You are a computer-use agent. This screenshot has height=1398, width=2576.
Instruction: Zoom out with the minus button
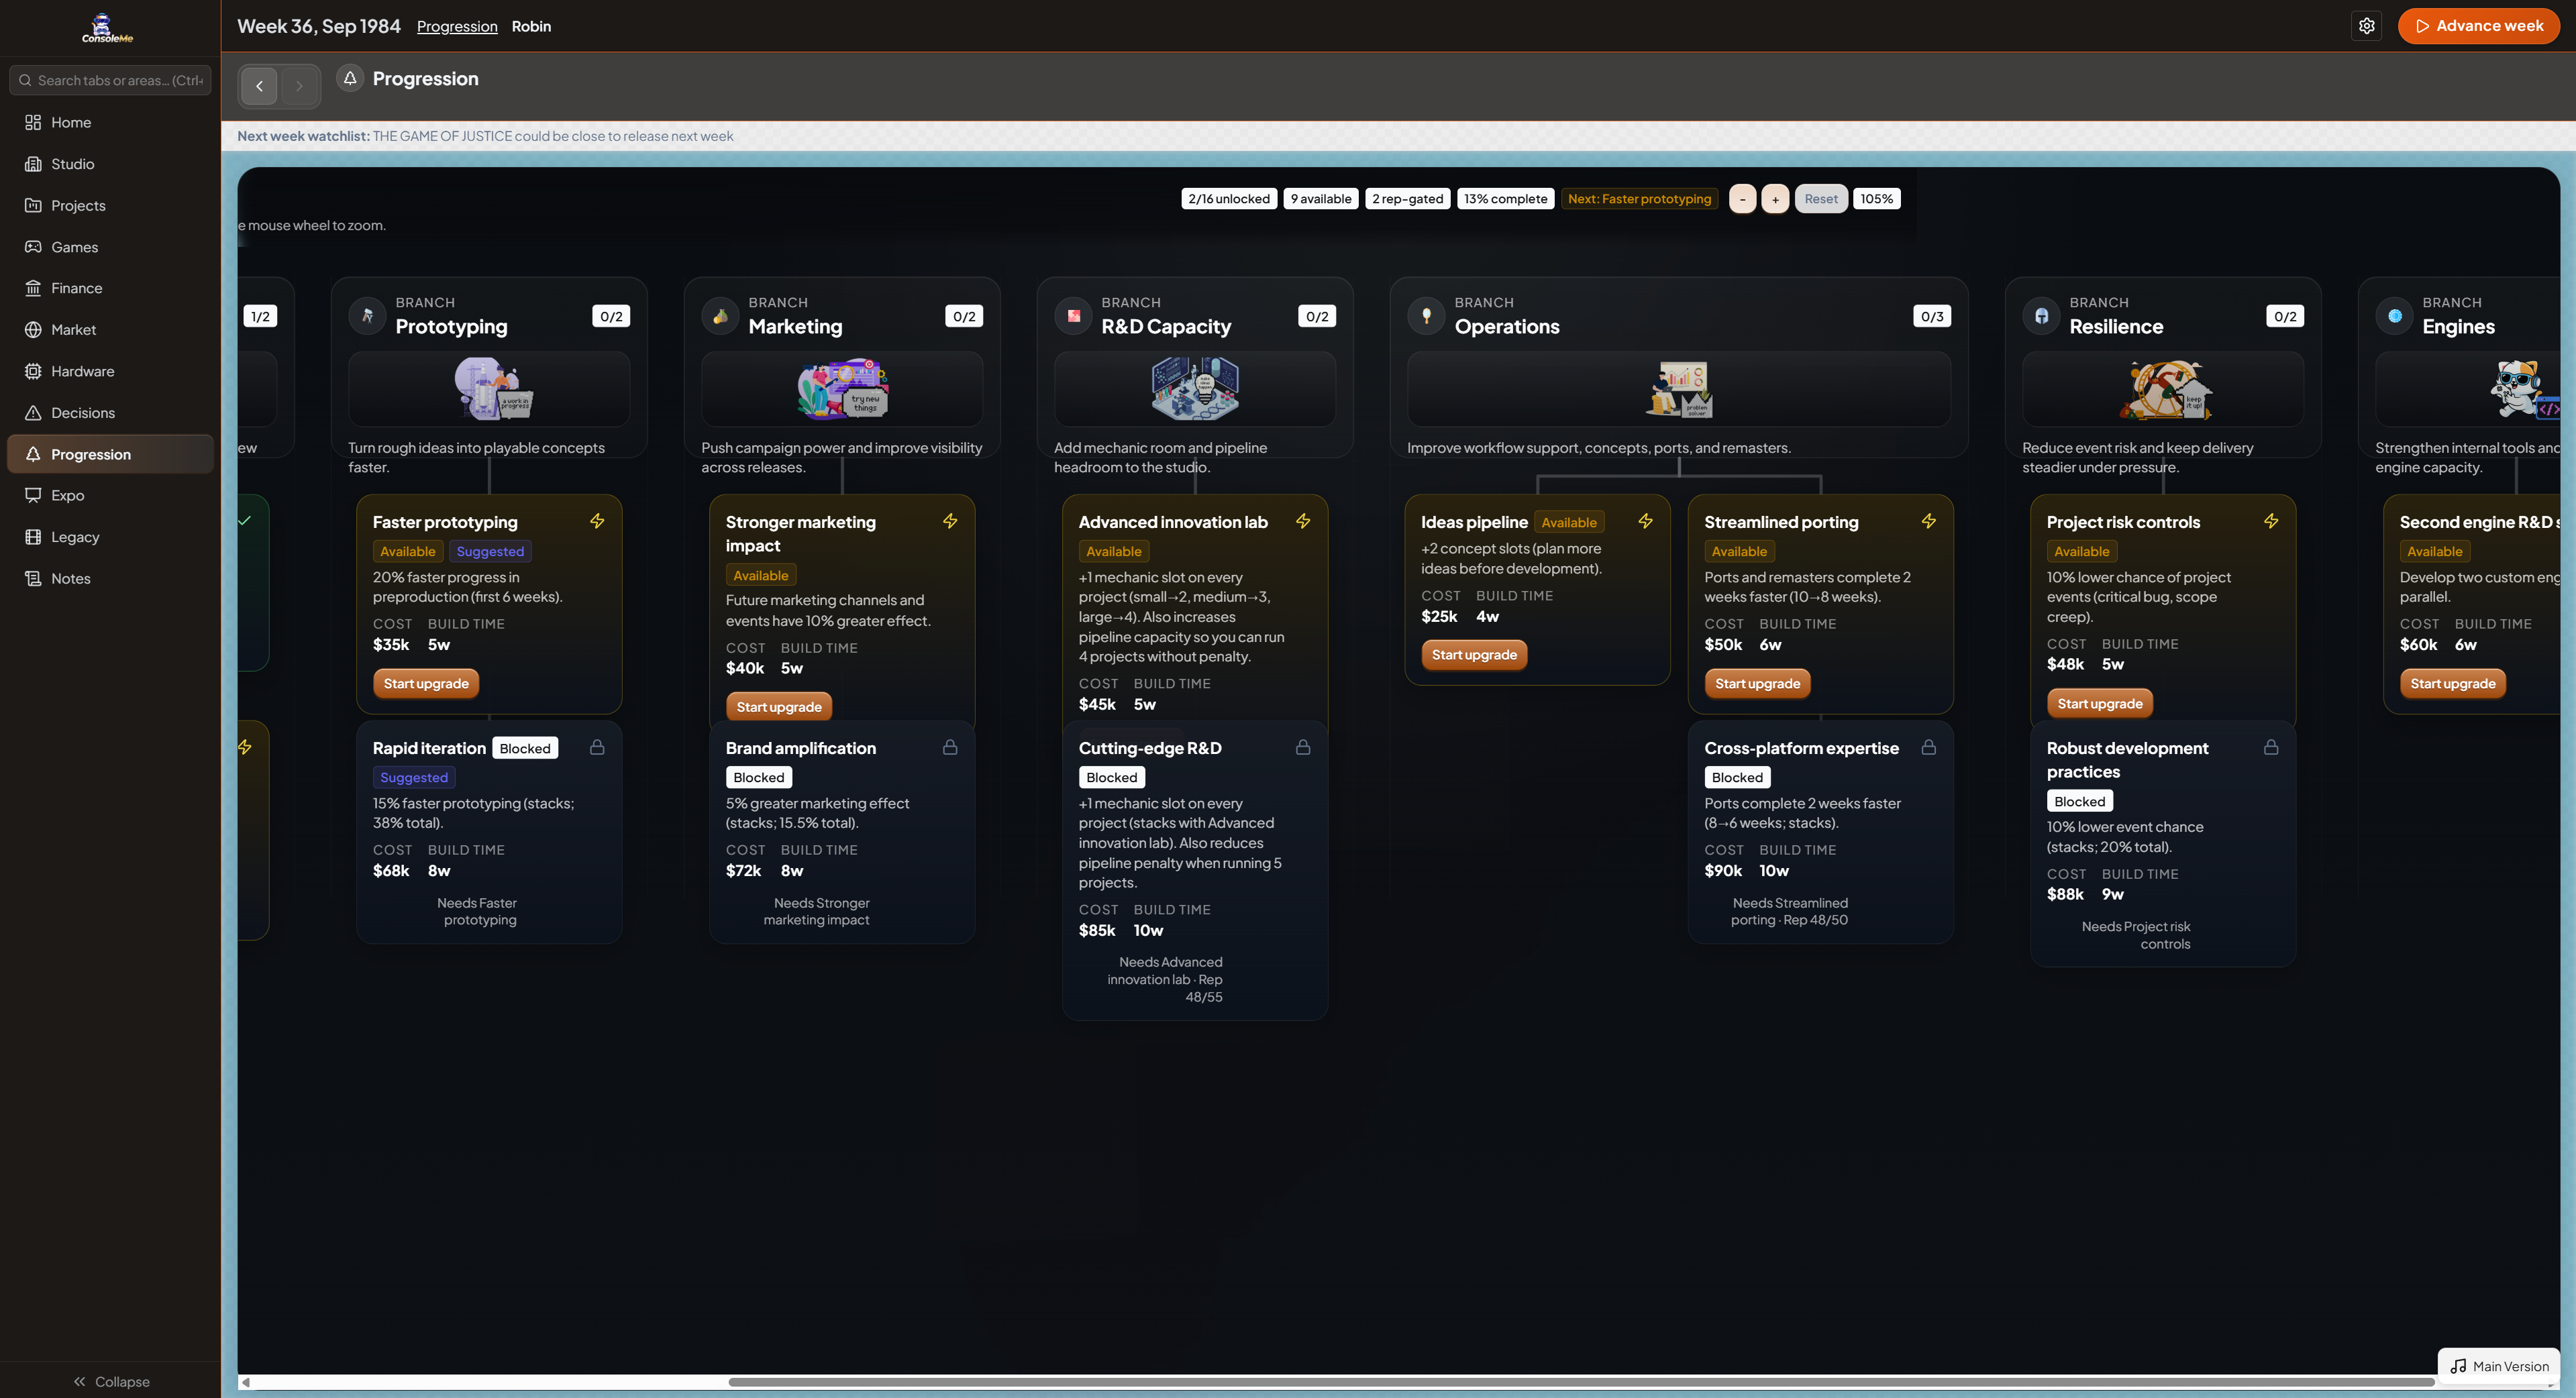pos(1742,199)
